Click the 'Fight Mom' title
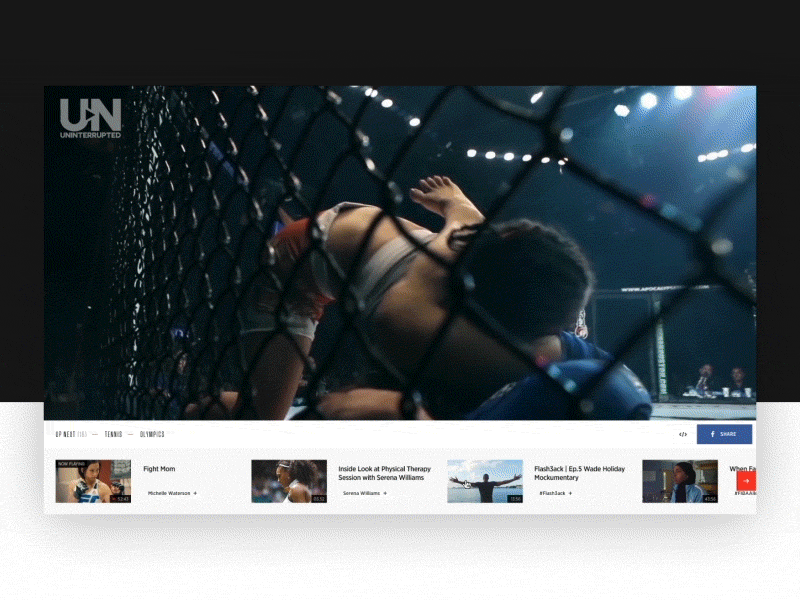The image size is (800, 600). click(159, 468)
